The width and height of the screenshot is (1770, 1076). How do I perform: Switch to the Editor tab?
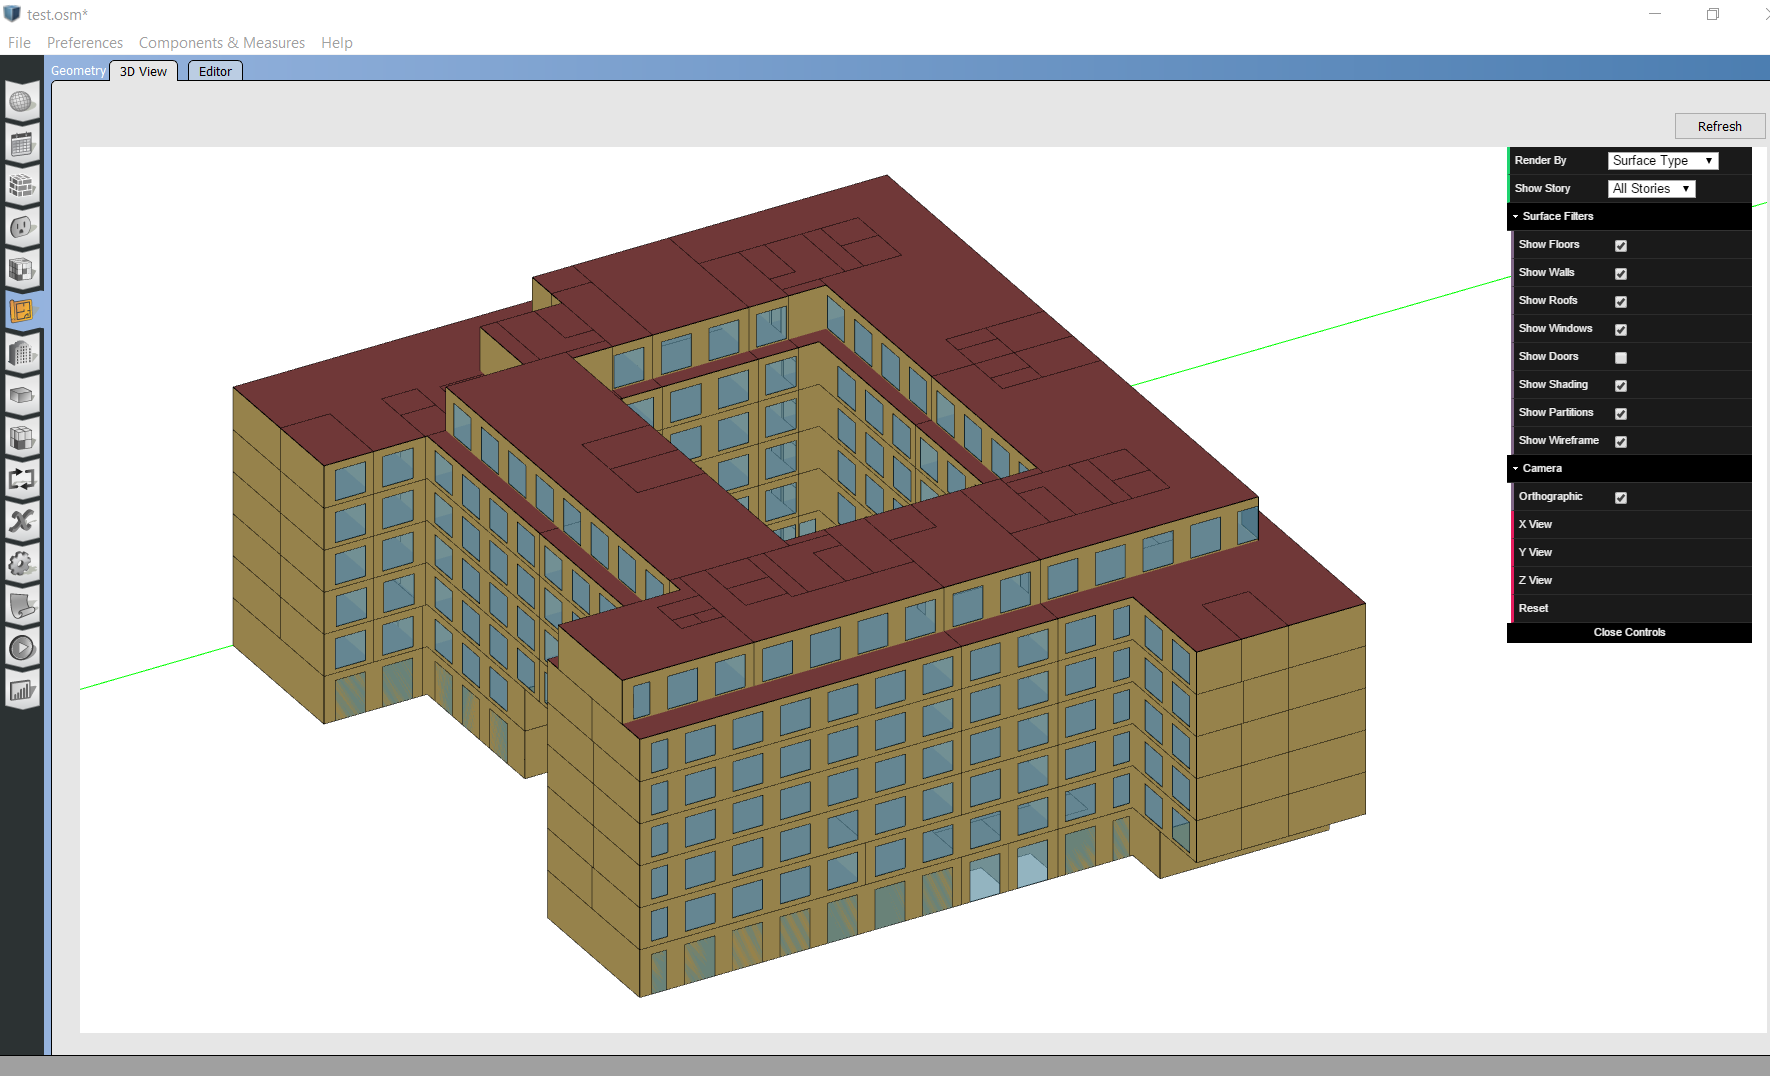pyautogui.click(x=214, y=71)
